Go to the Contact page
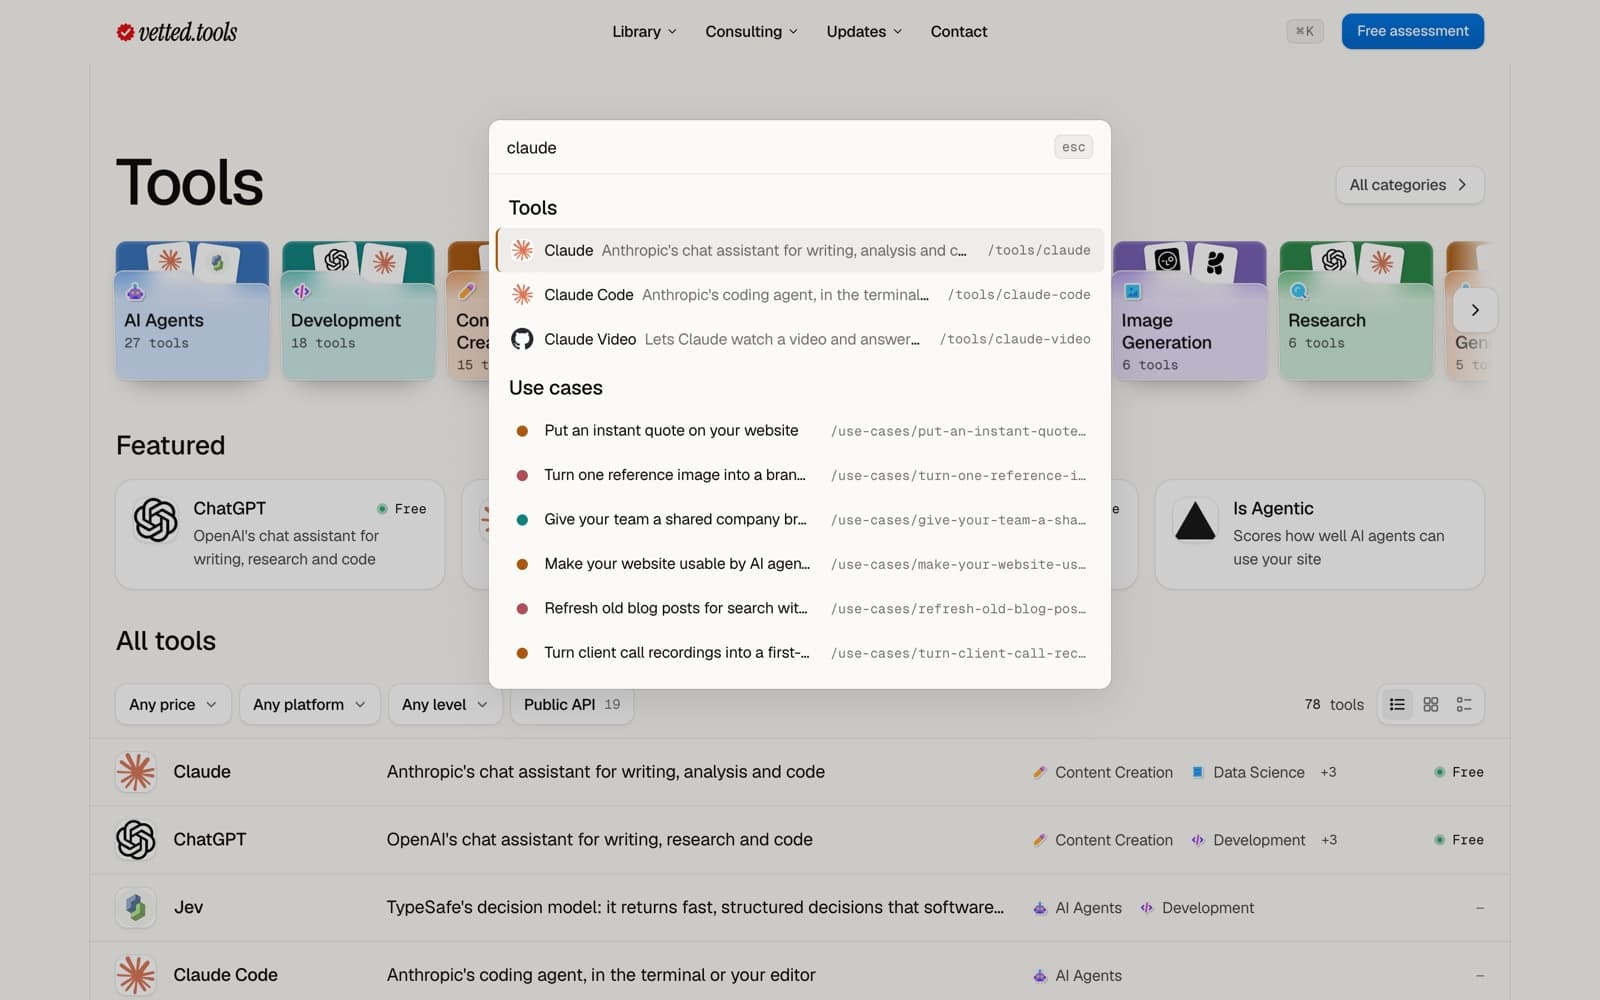 958,32
